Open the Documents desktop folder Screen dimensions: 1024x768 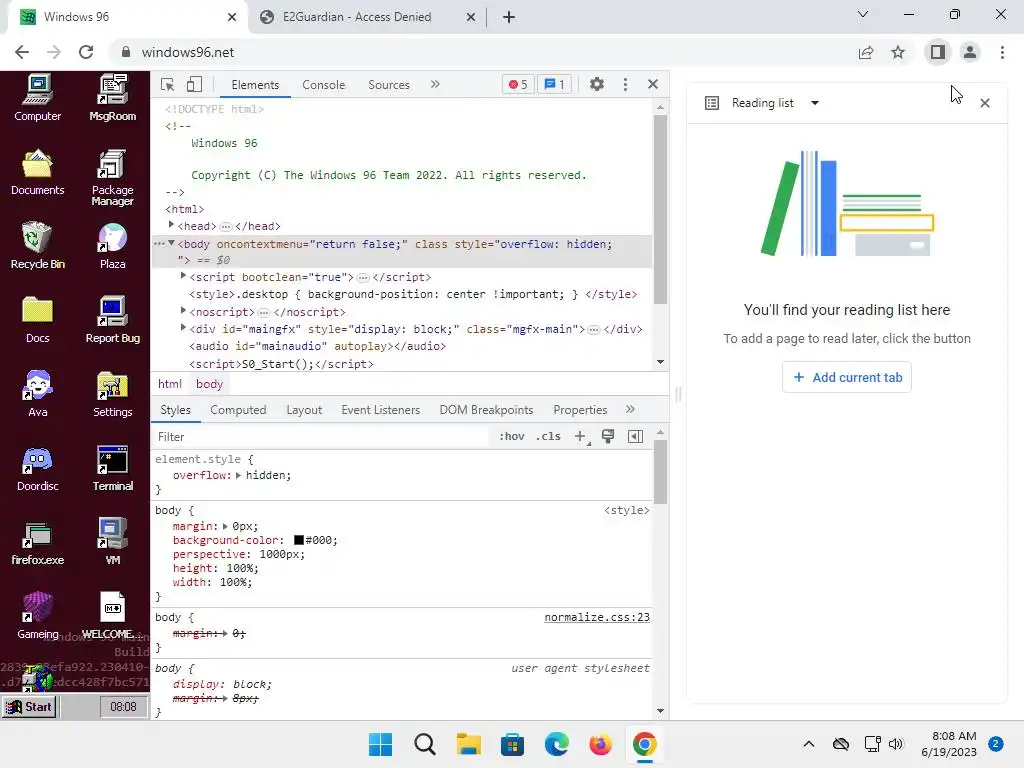[37, 172]
